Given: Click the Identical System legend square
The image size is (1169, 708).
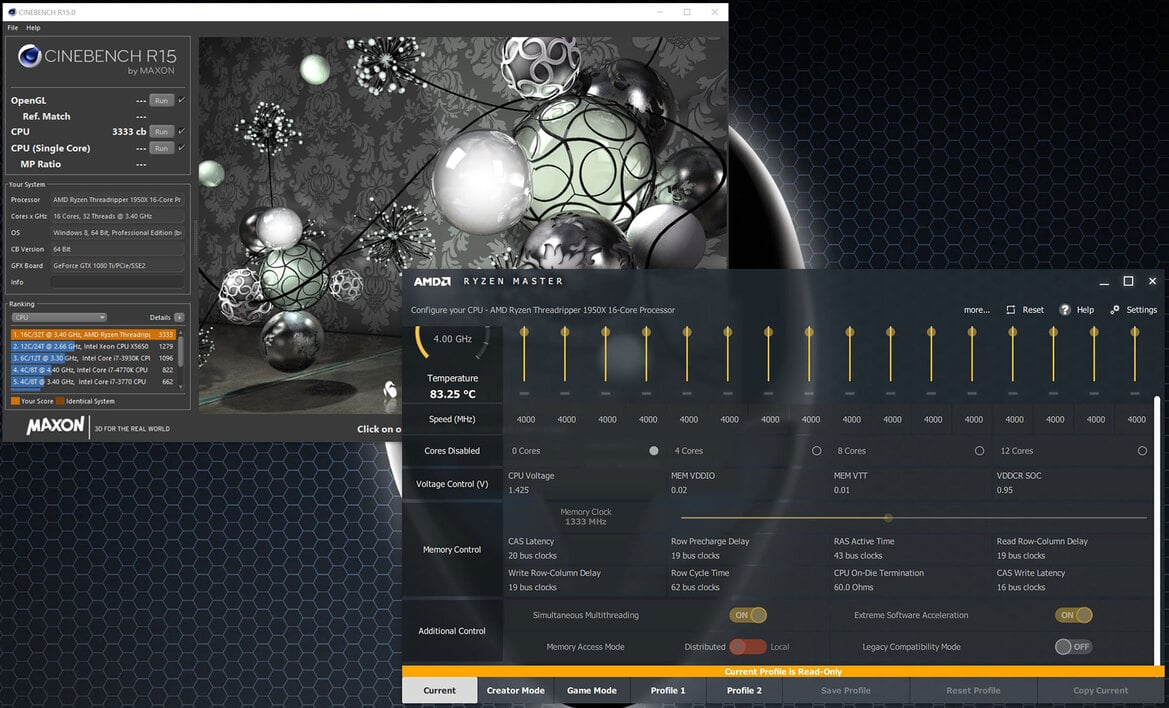Looking at the screenshot, I should pos(60,401).
